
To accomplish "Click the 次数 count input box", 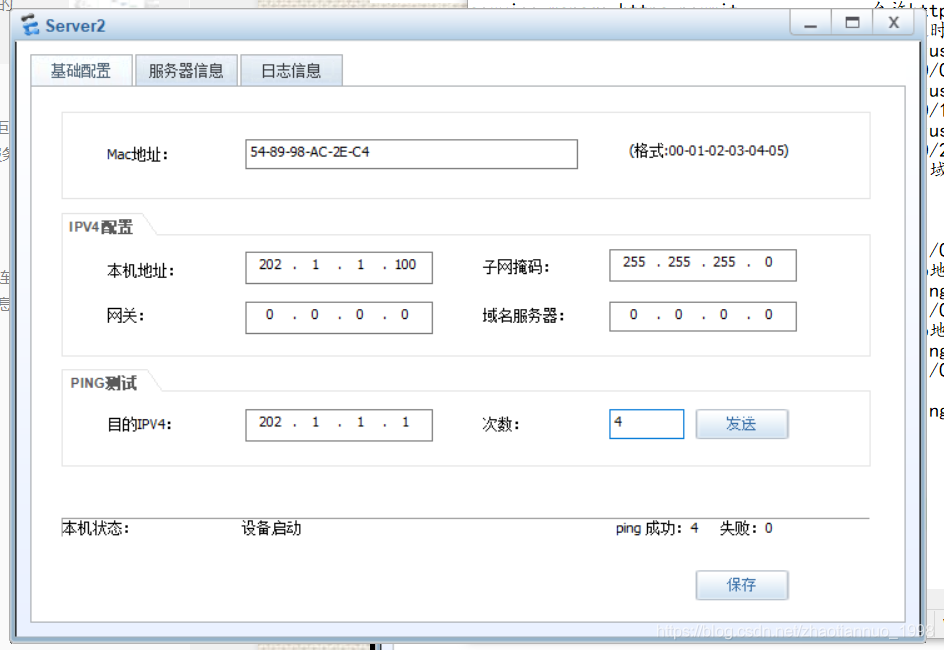I will [647, 424].
